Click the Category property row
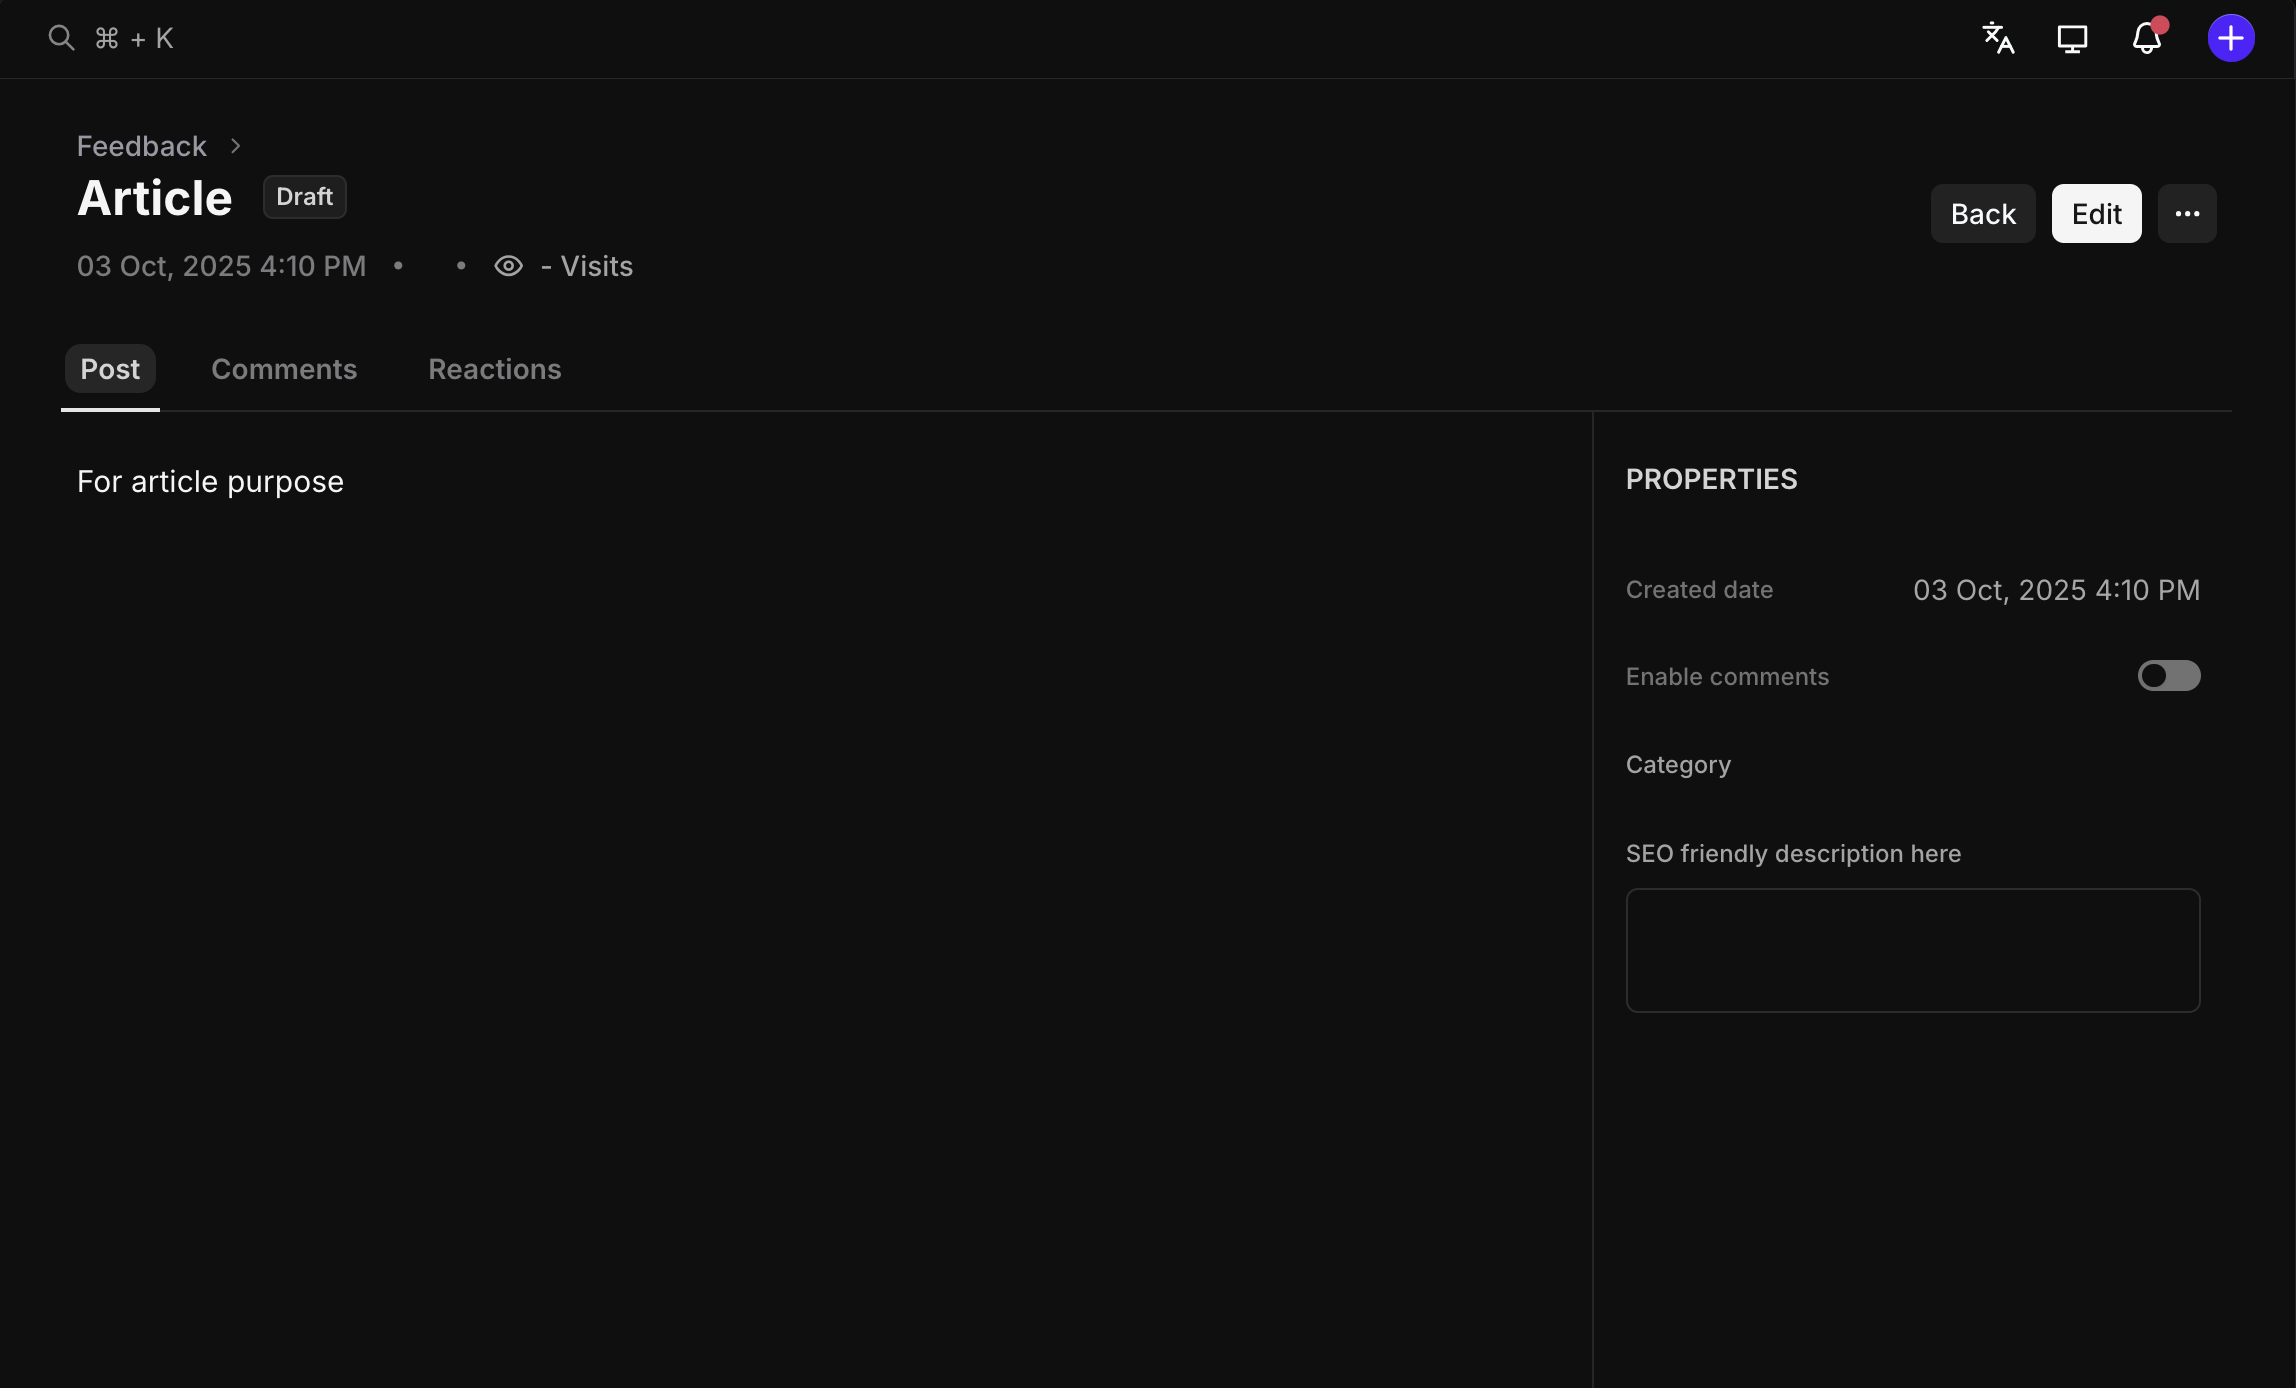Image resolution: width=2296 pixels, height=1388 pixels. (1677, 765)
